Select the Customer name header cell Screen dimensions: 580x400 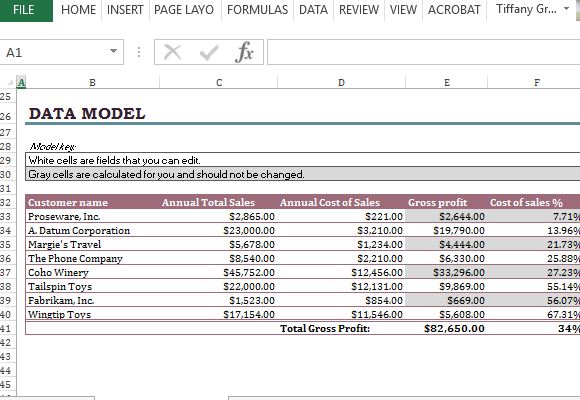tap(92, 202)
